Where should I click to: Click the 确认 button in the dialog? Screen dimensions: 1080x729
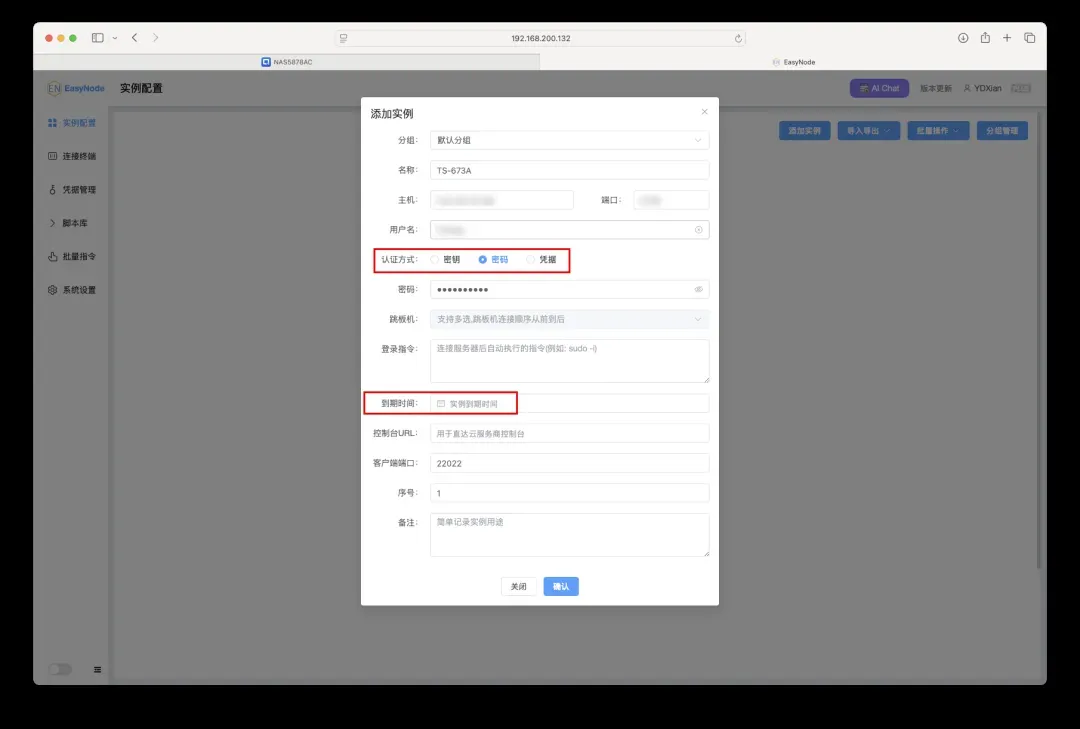click(561, 587)
